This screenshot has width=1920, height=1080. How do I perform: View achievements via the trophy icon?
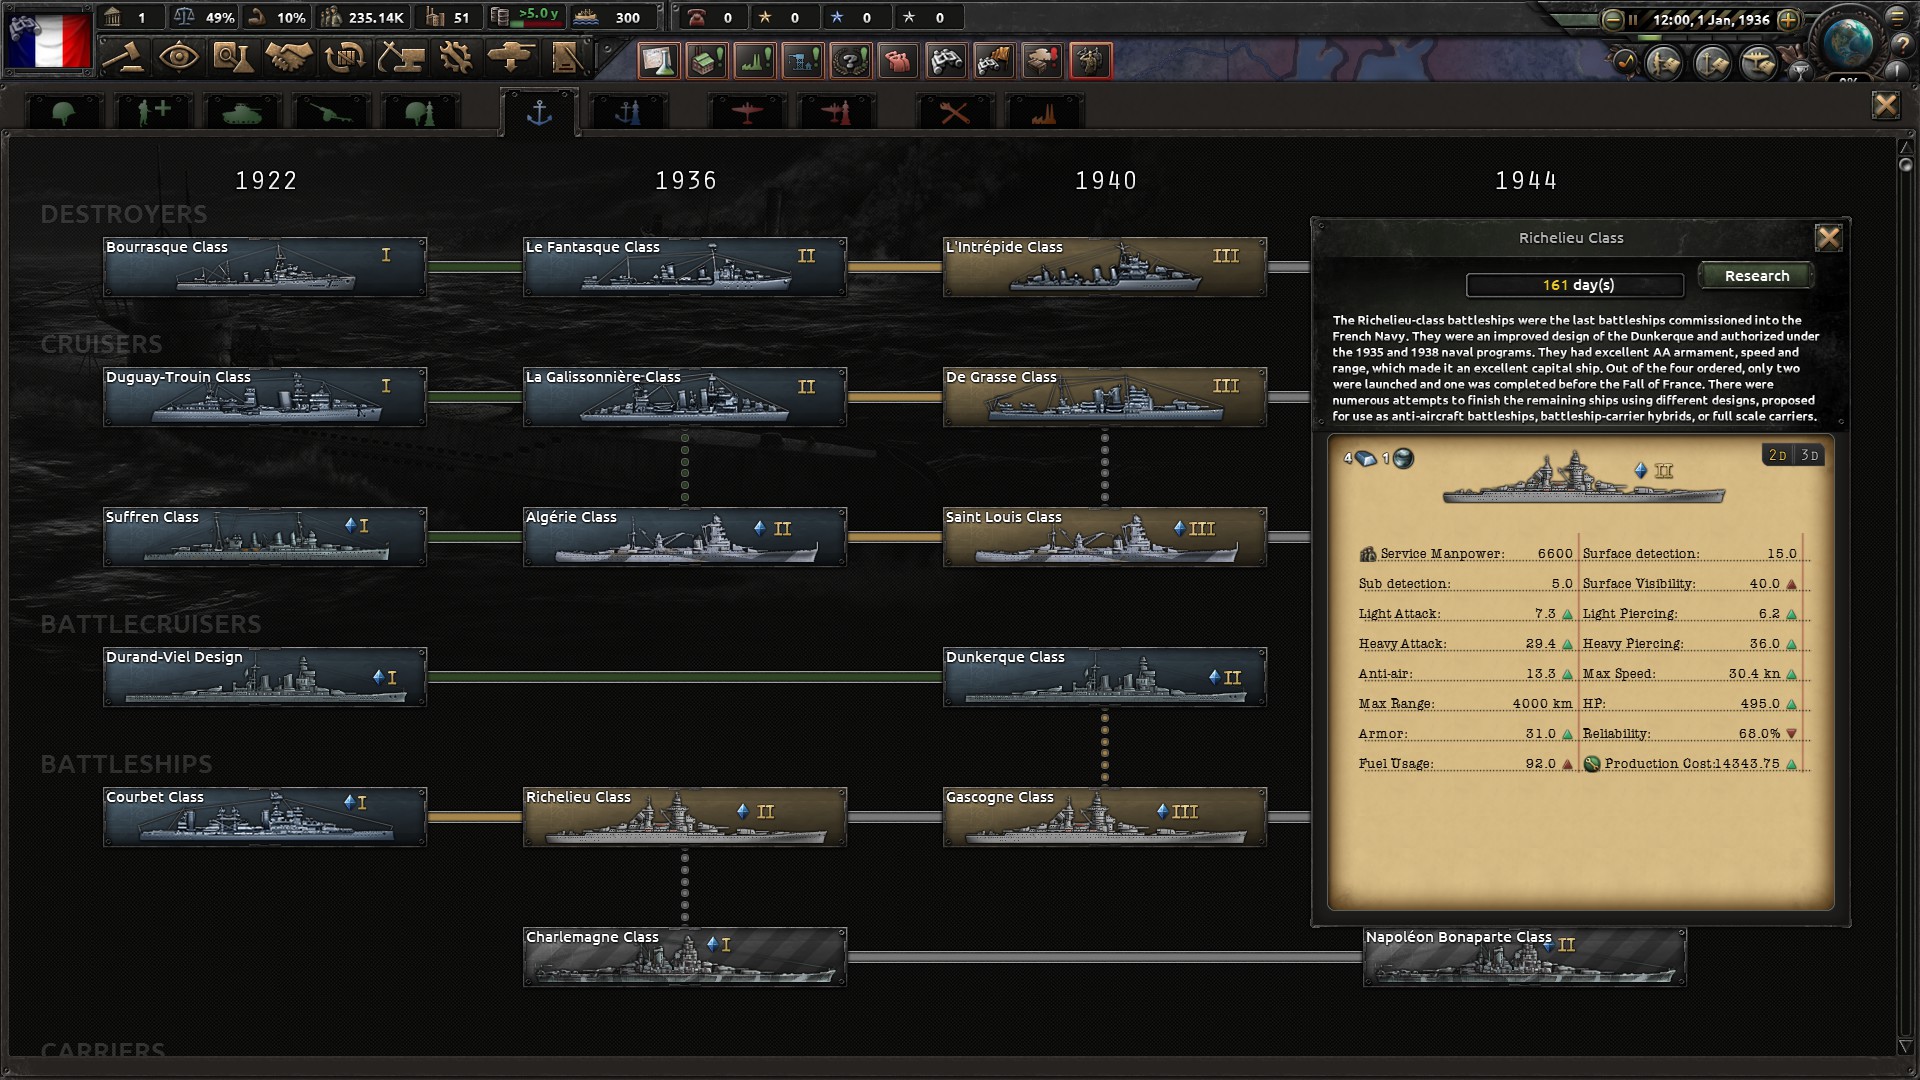[x=1801, y=73]
